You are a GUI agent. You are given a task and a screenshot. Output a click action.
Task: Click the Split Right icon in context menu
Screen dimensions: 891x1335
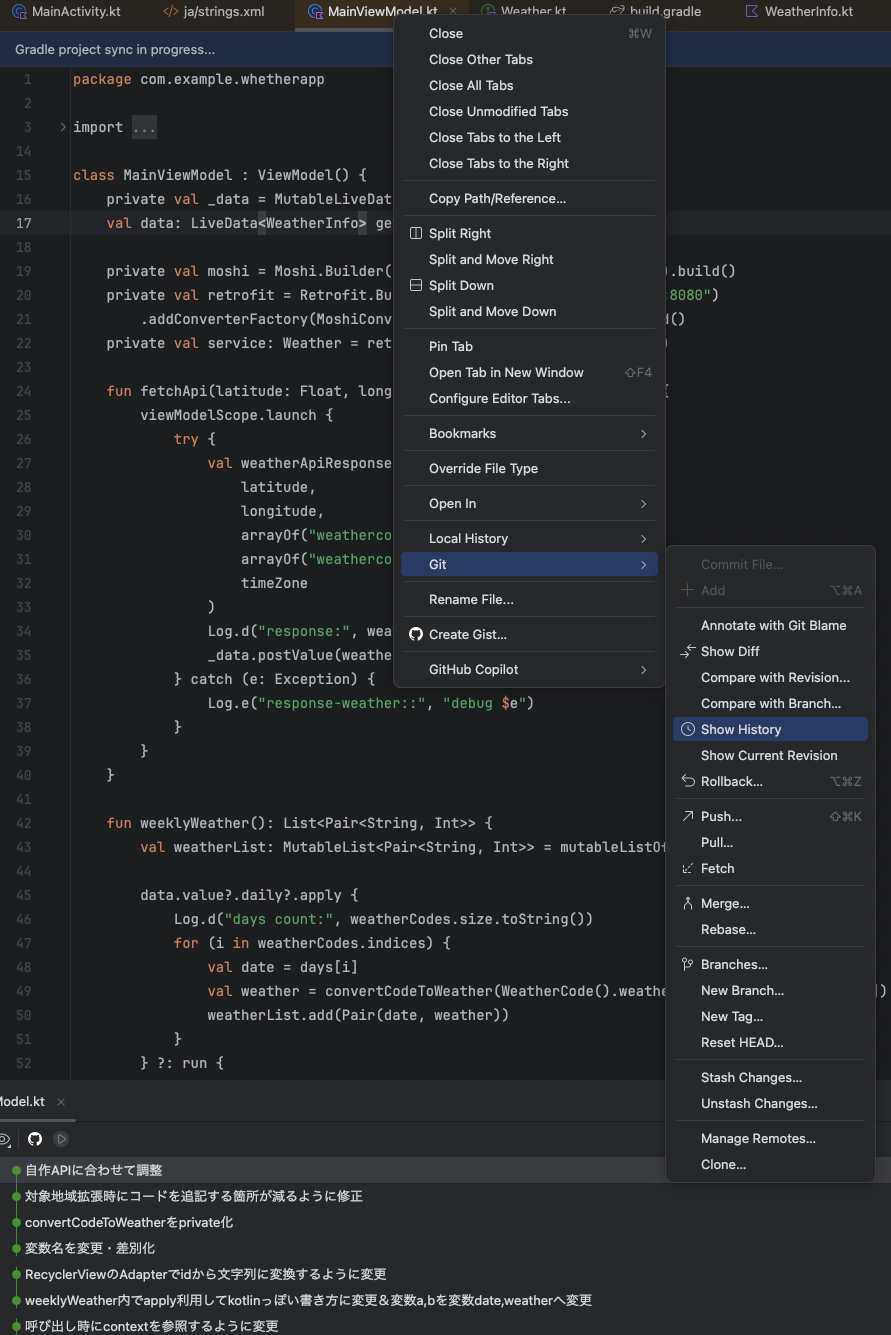pos(416,233)
